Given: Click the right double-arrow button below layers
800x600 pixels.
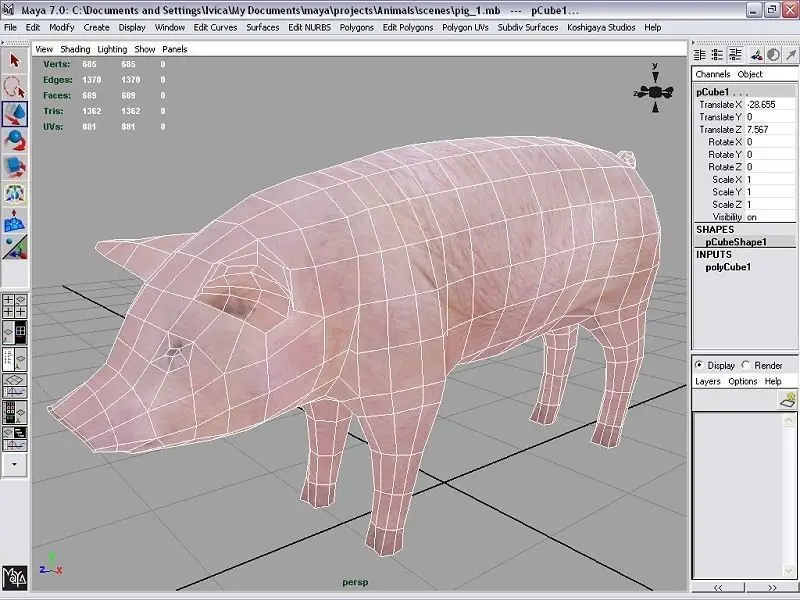Looking at the screenshot, I should tap(771, 587).
